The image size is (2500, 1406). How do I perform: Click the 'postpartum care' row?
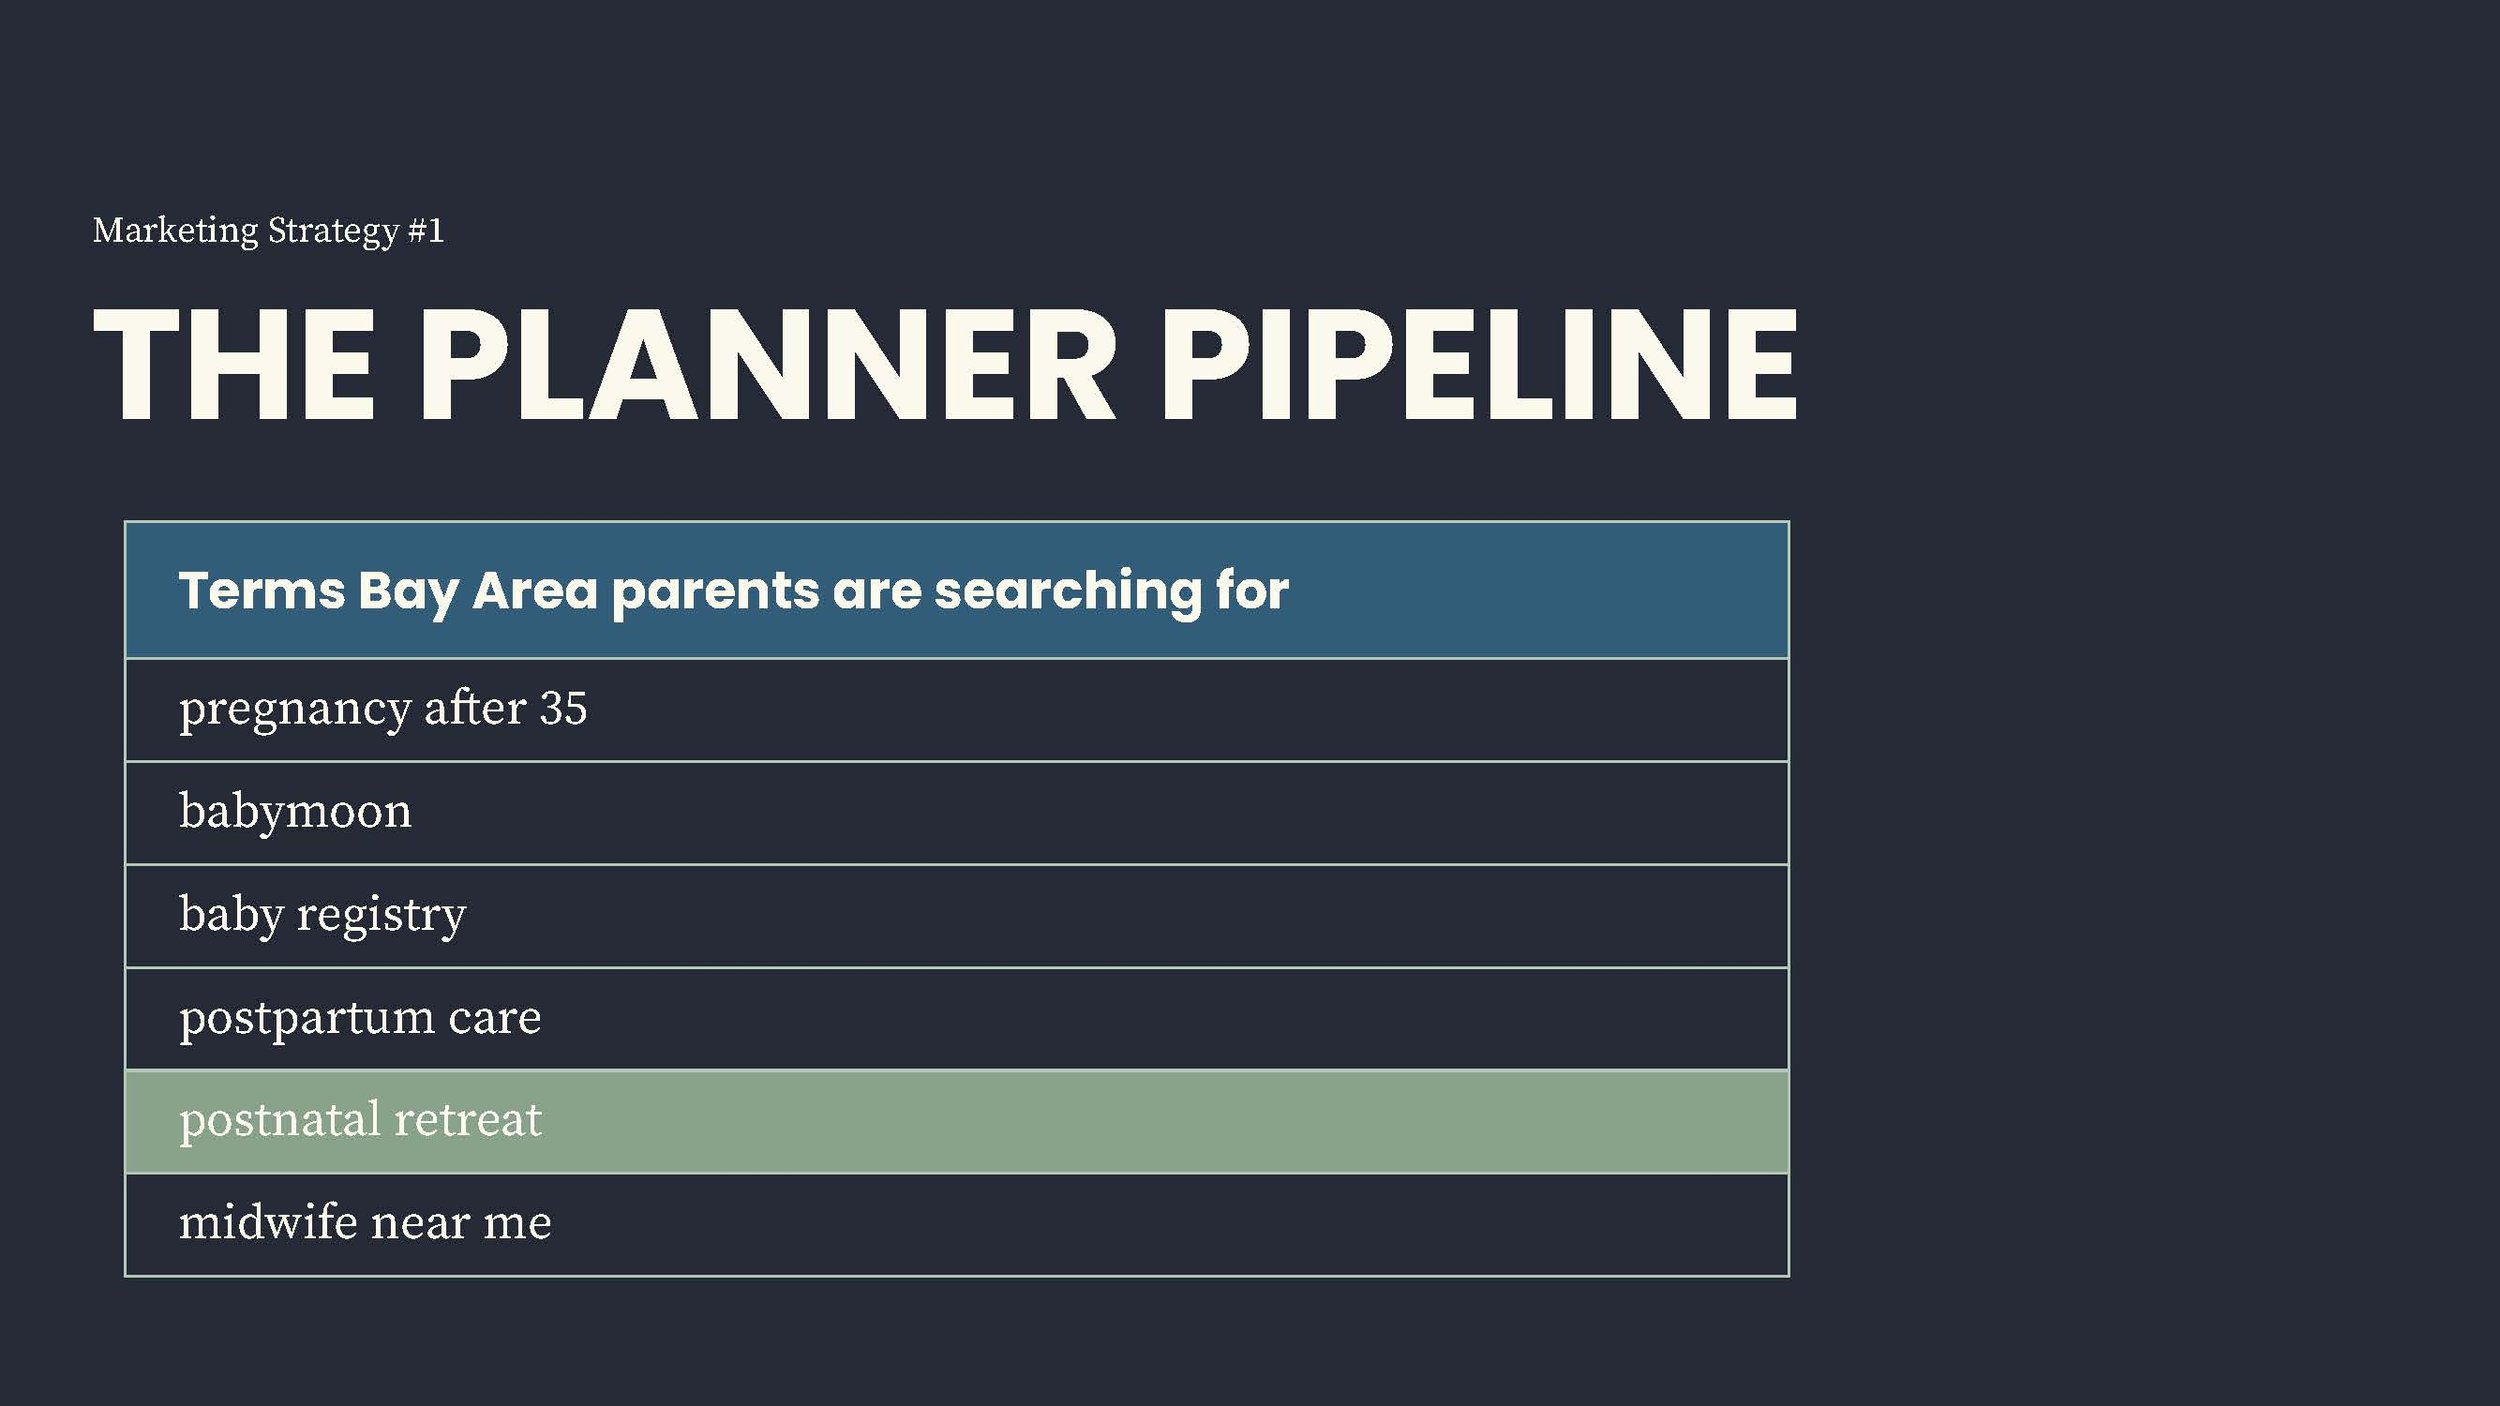click(x=957, y=1019)
